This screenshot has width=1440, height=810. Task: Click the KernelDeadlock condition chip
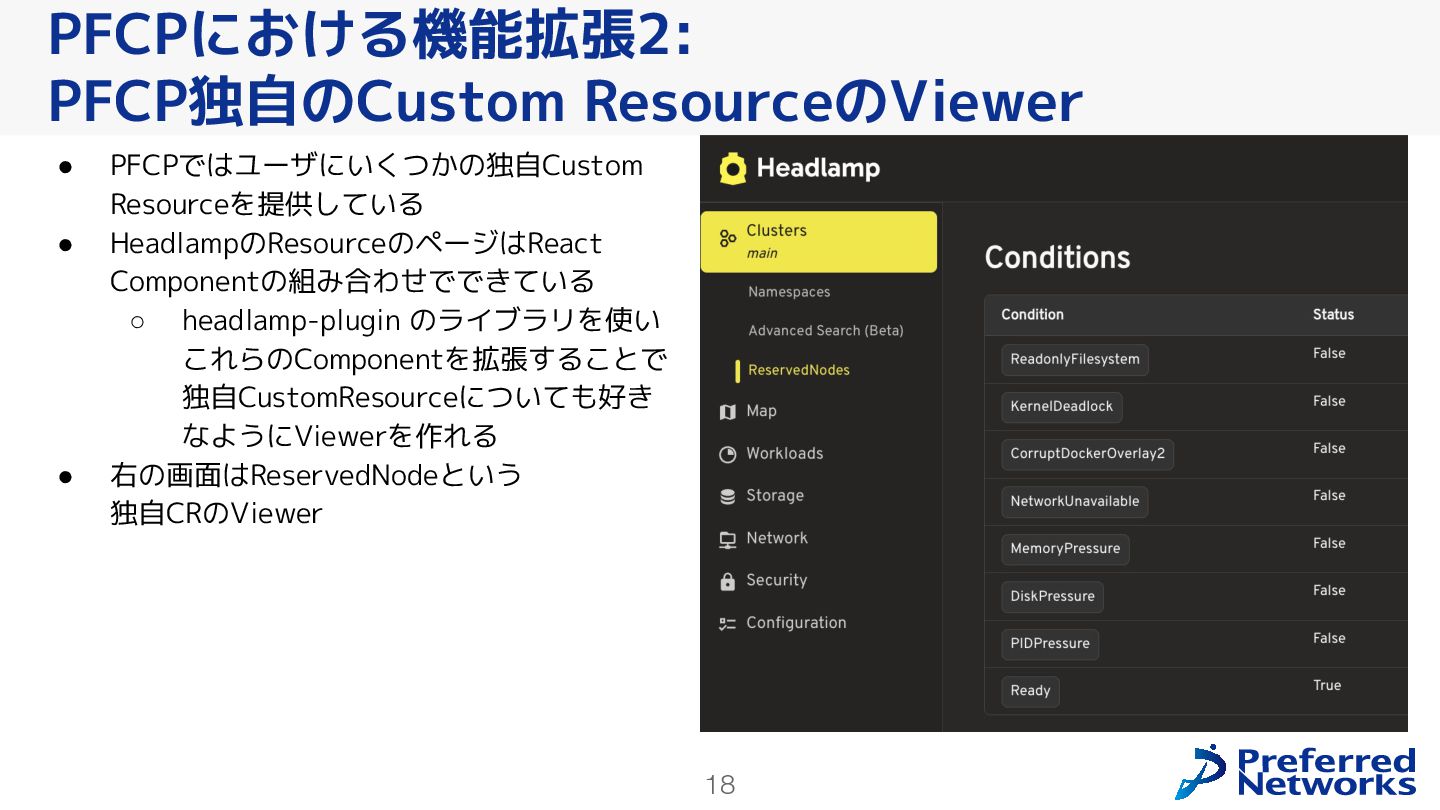click(x=1062, y=407)
